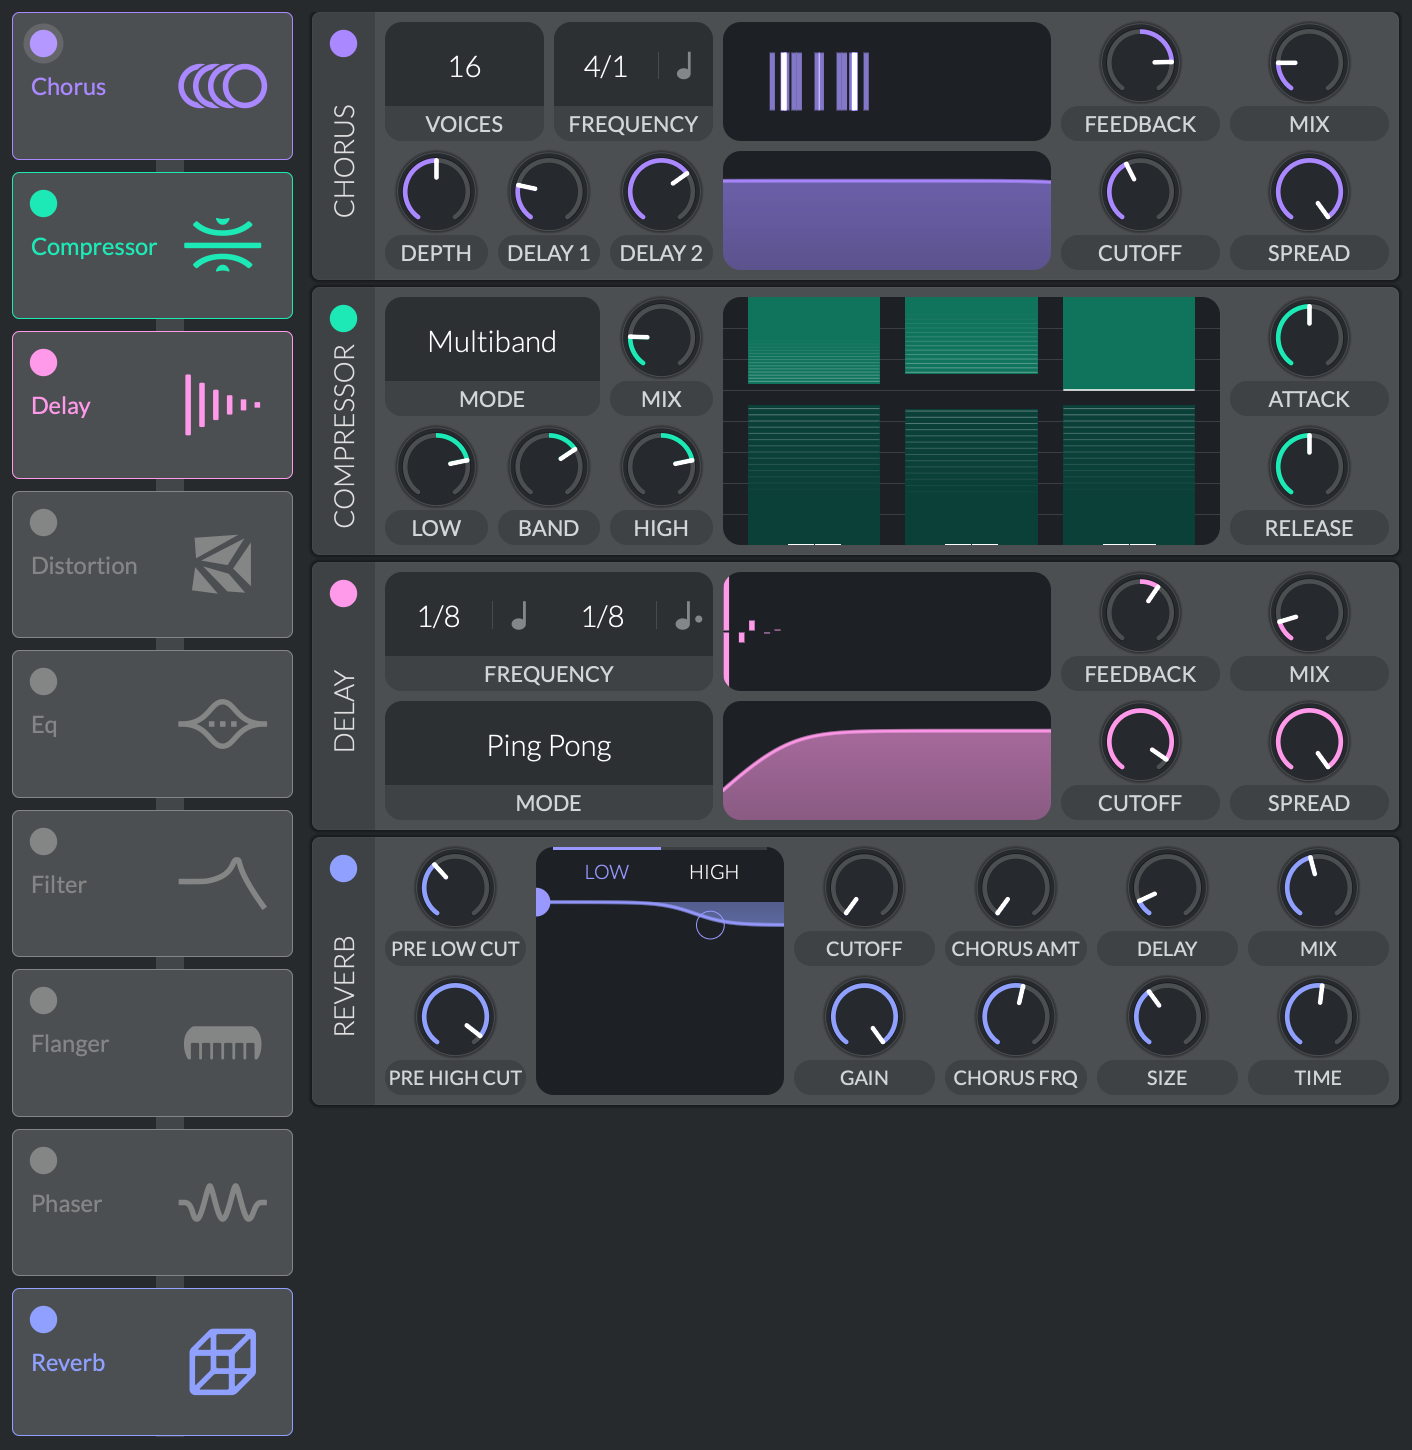Change the Chorus frequency note value

(x=684, y=66)
